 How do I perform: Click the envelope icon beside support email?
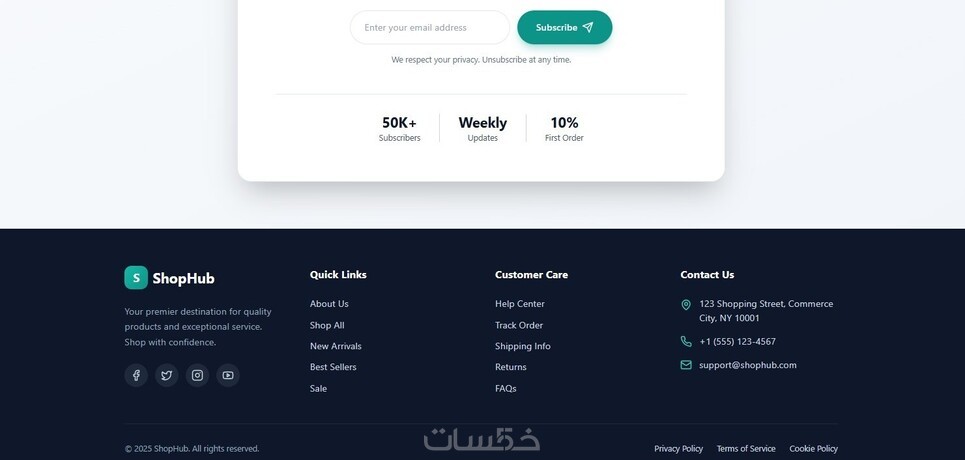click(686, 365)
